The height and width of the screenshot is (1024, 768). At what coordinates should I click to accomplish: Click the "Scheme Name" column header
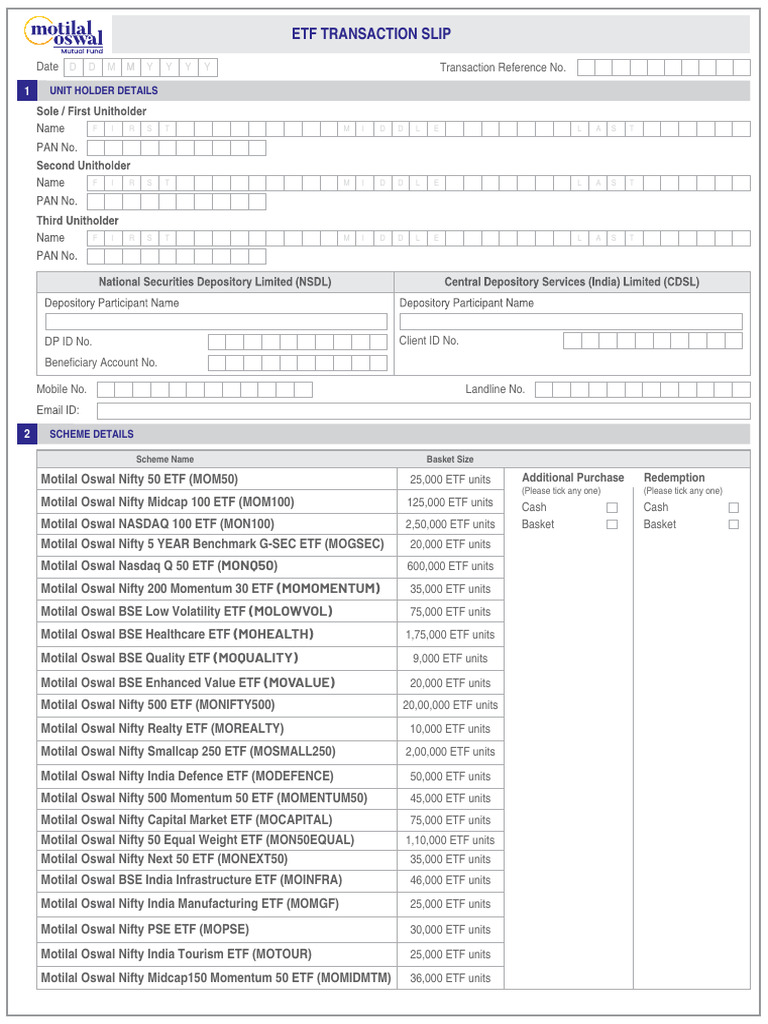pyautogui.click(x=165, y=460)
